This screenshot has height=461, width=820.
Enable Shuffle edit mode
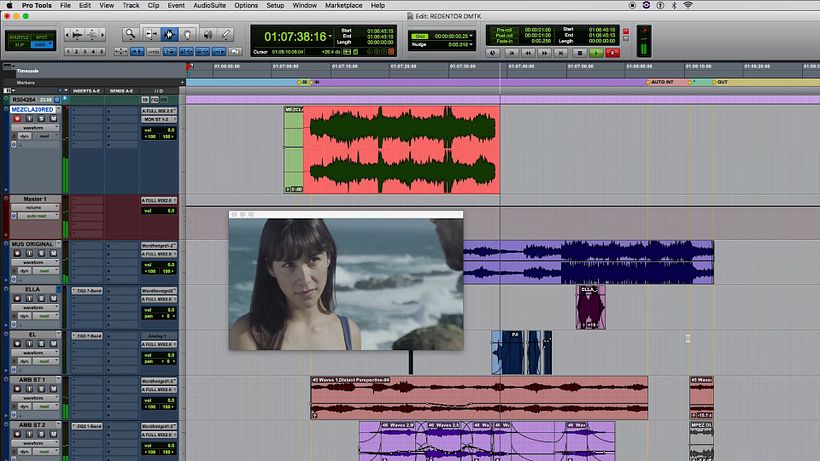(19, 37)
